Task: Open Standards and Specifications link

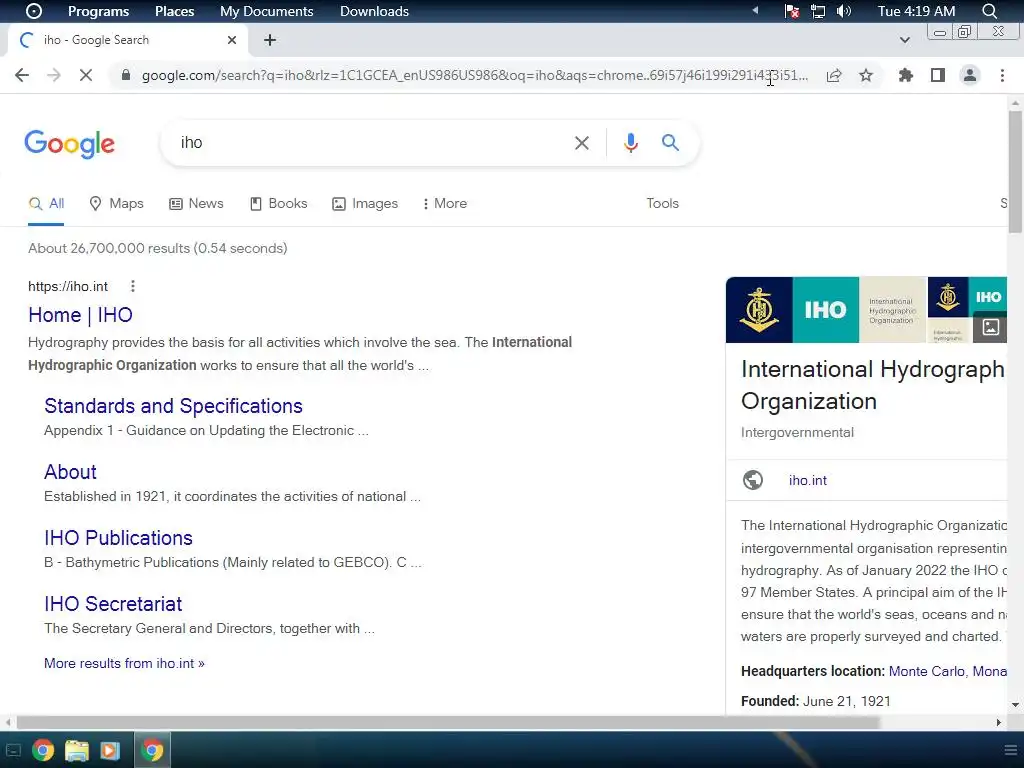Action: 173,406
